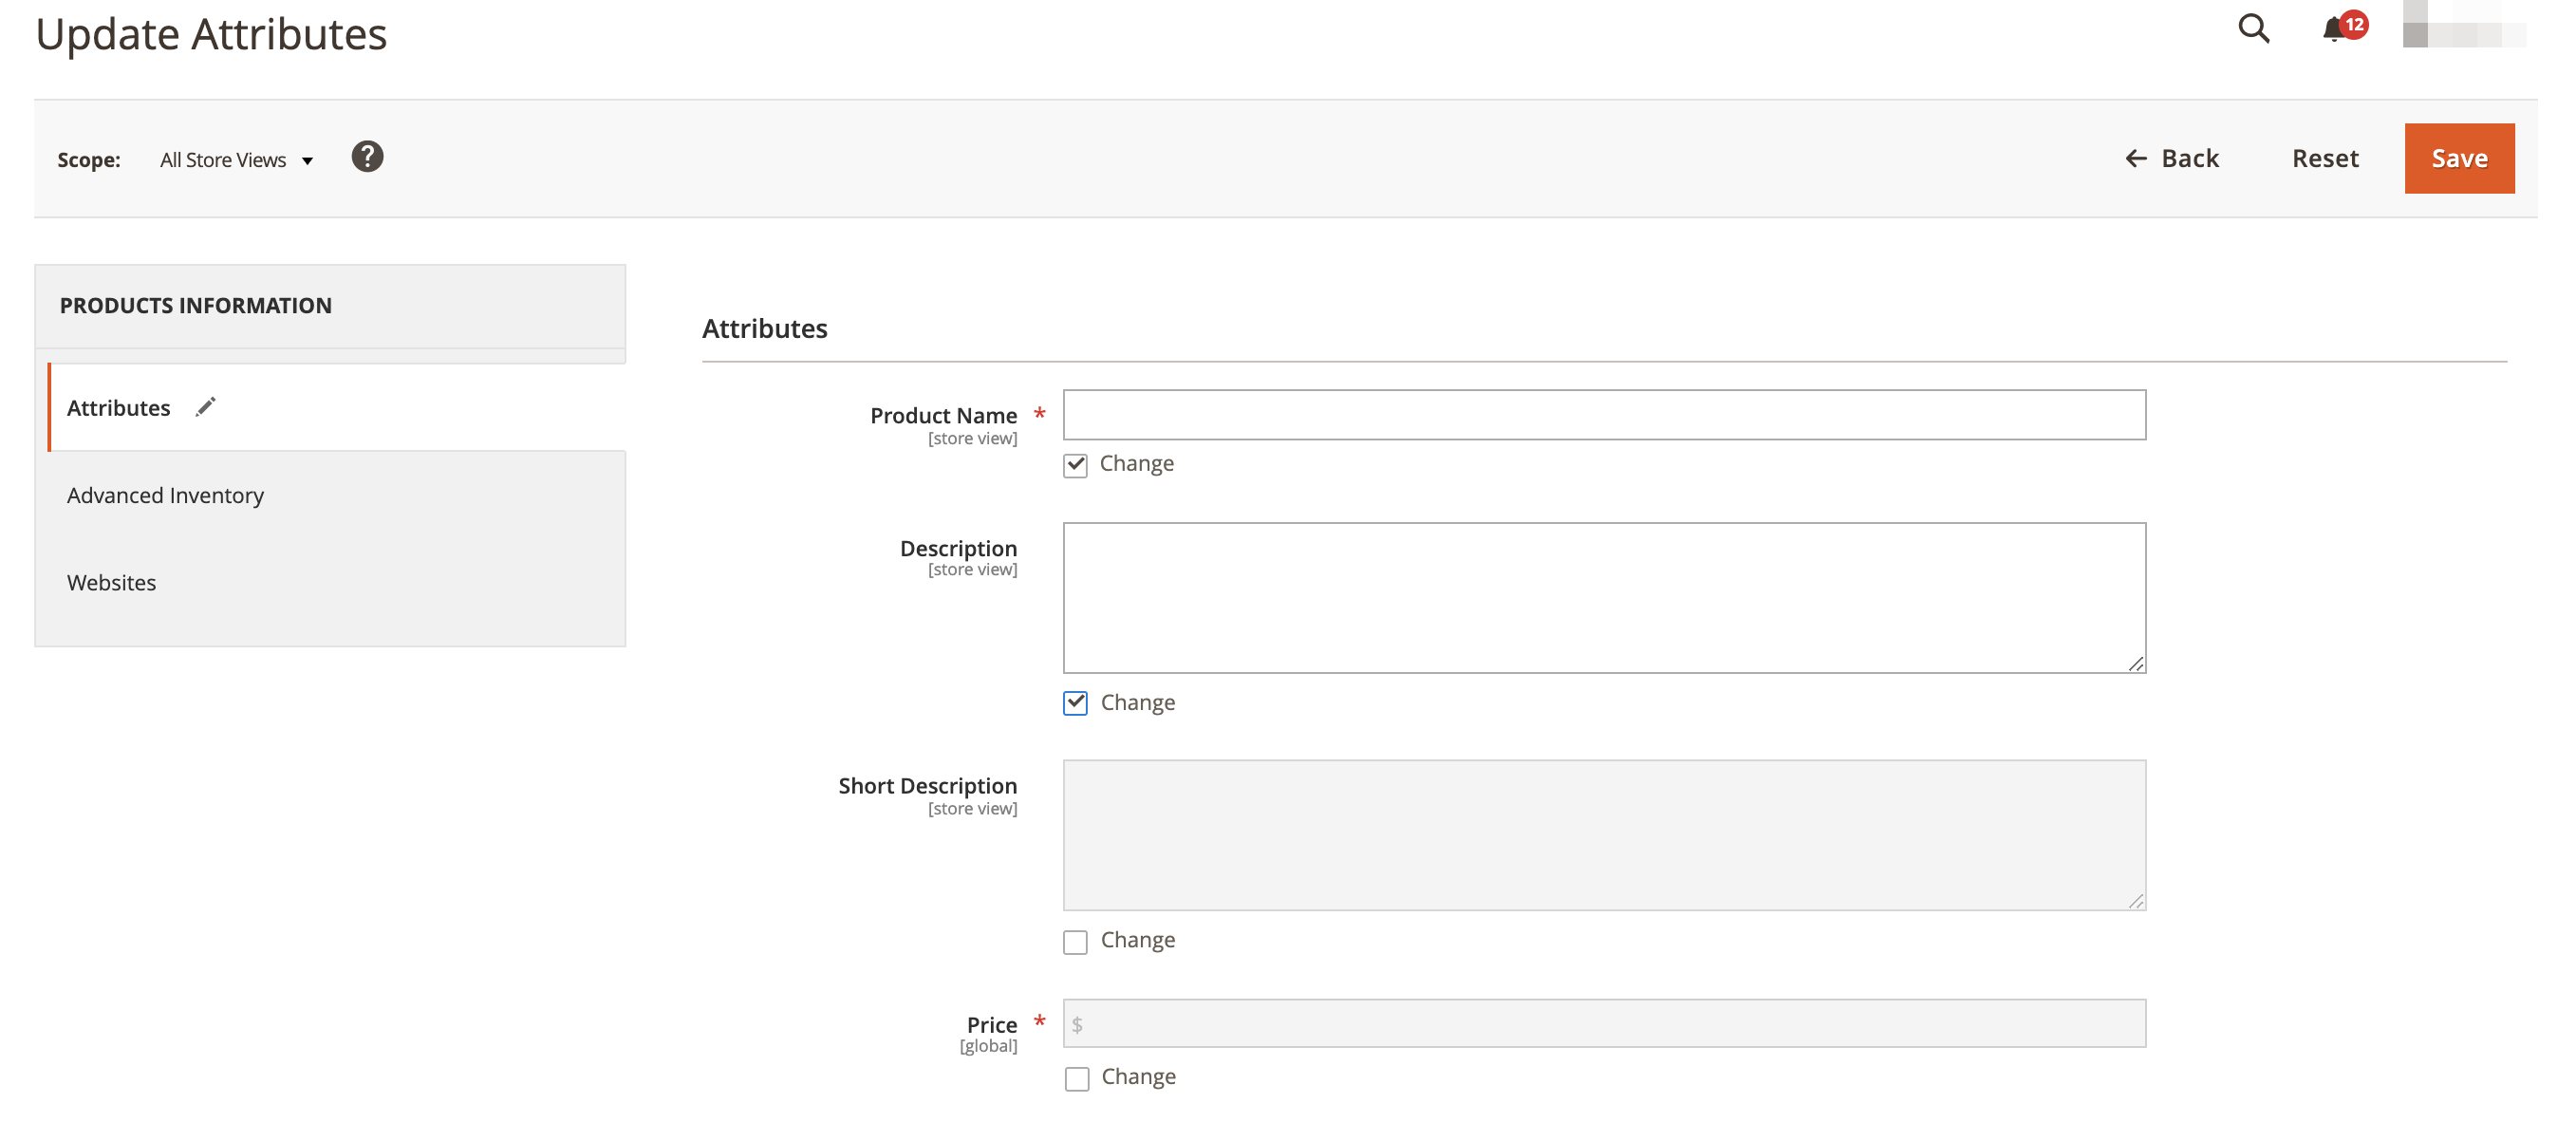Open the admin user account avatar
Screen dimensions: 2576x1141
pyautogui.click(x=2464, y=24)
